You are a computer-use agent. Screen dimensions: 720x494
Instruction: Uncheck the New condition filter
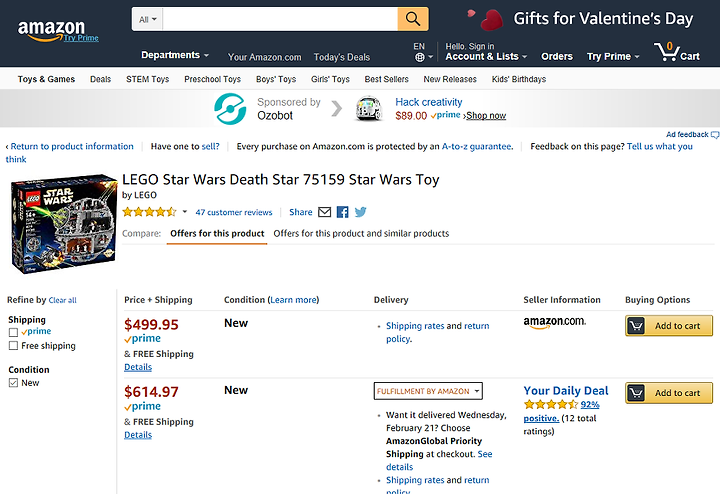tap(13, 383)
